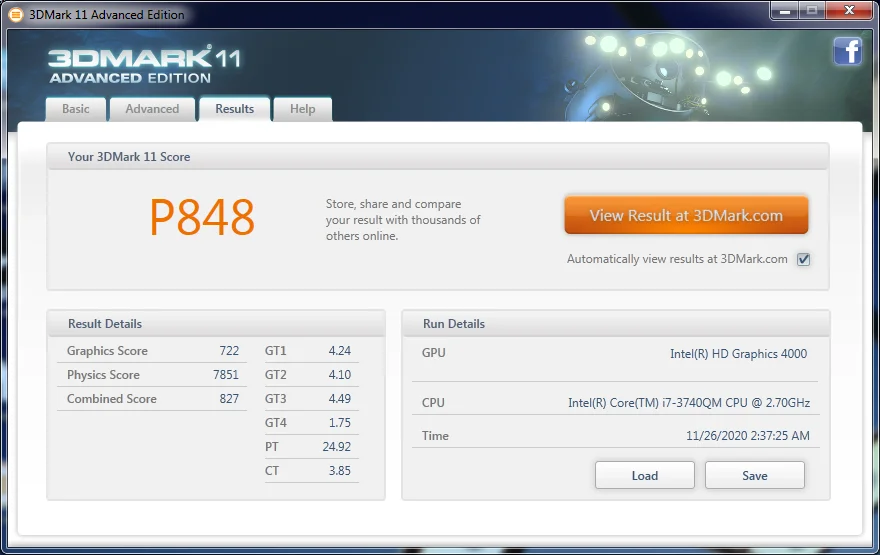Open the Advanced tab
The image size is (880, 555).
tap(152, 109)
